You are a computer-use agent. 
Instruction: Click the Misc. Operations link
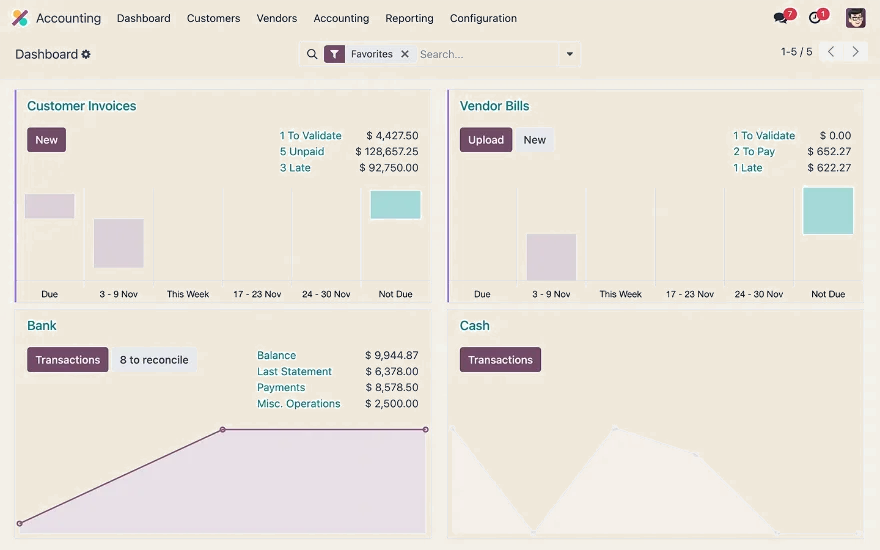click(299, 404)
